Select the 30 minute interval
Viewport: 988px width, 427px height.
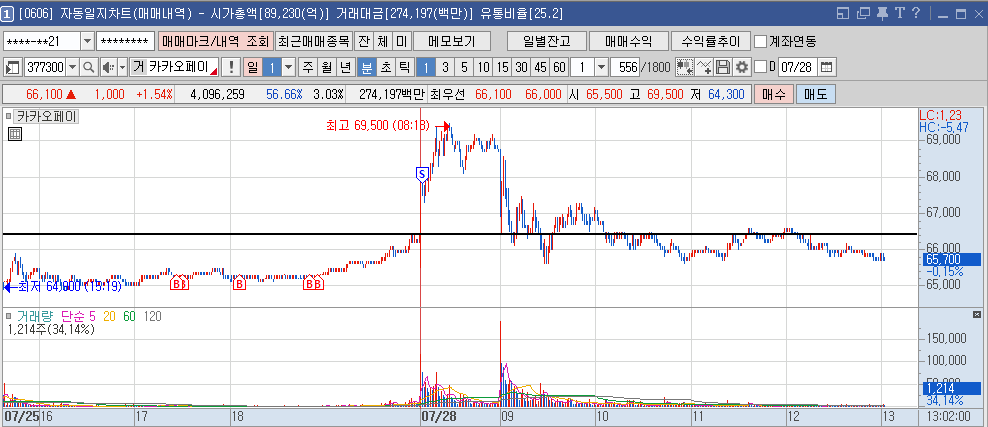521,67
